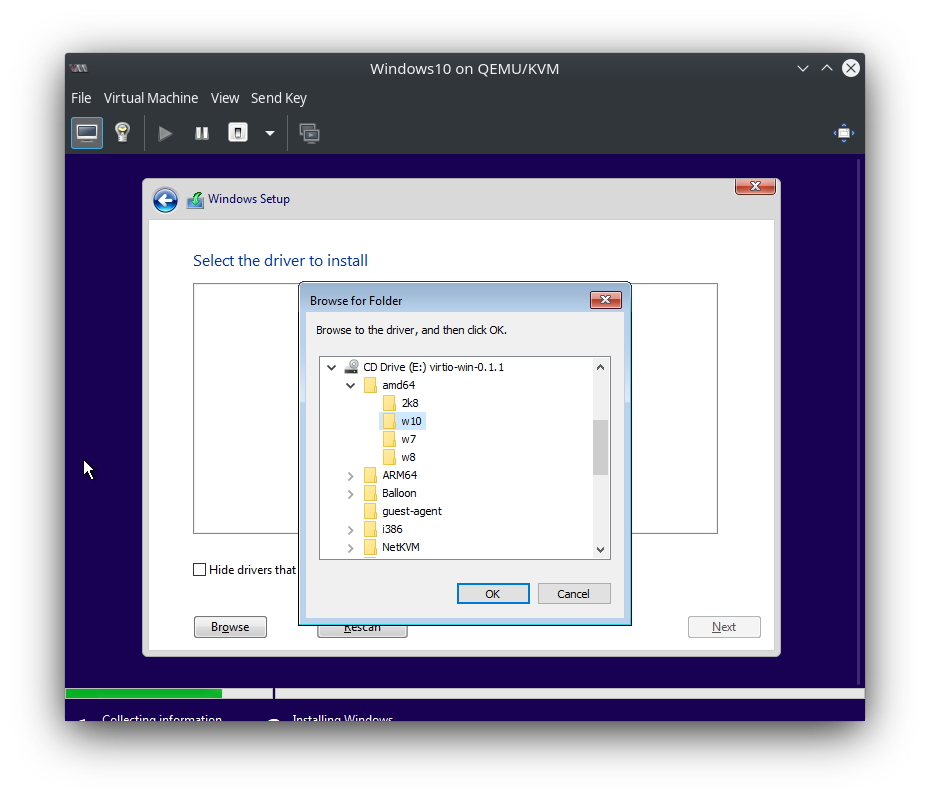Click the w7 folder icon
Screen dimensions: 930x798
point(389,440)
